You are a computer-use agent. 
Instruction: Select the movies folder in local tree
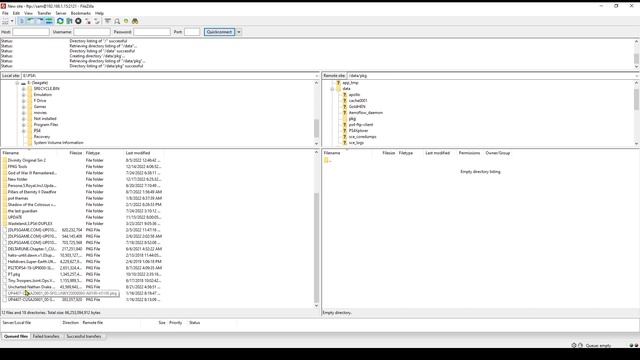[x=40, y=113]
